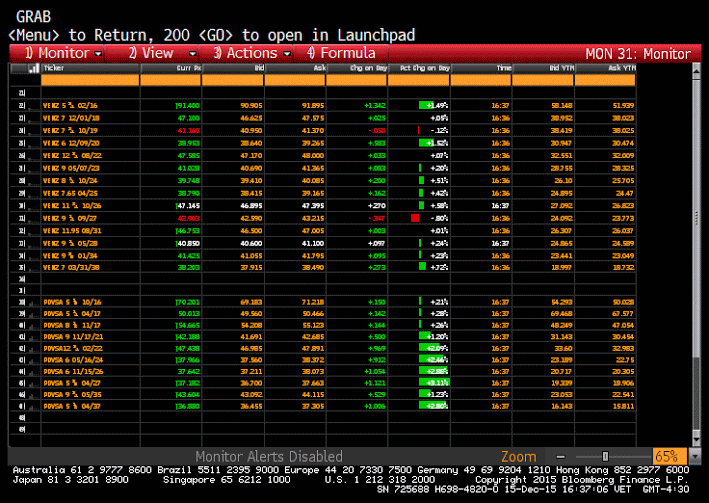The width and height of the screenshot is (709, 503).
Task: Sort by the Pct Chg on Day header
Action: click(x=419, y=68)
